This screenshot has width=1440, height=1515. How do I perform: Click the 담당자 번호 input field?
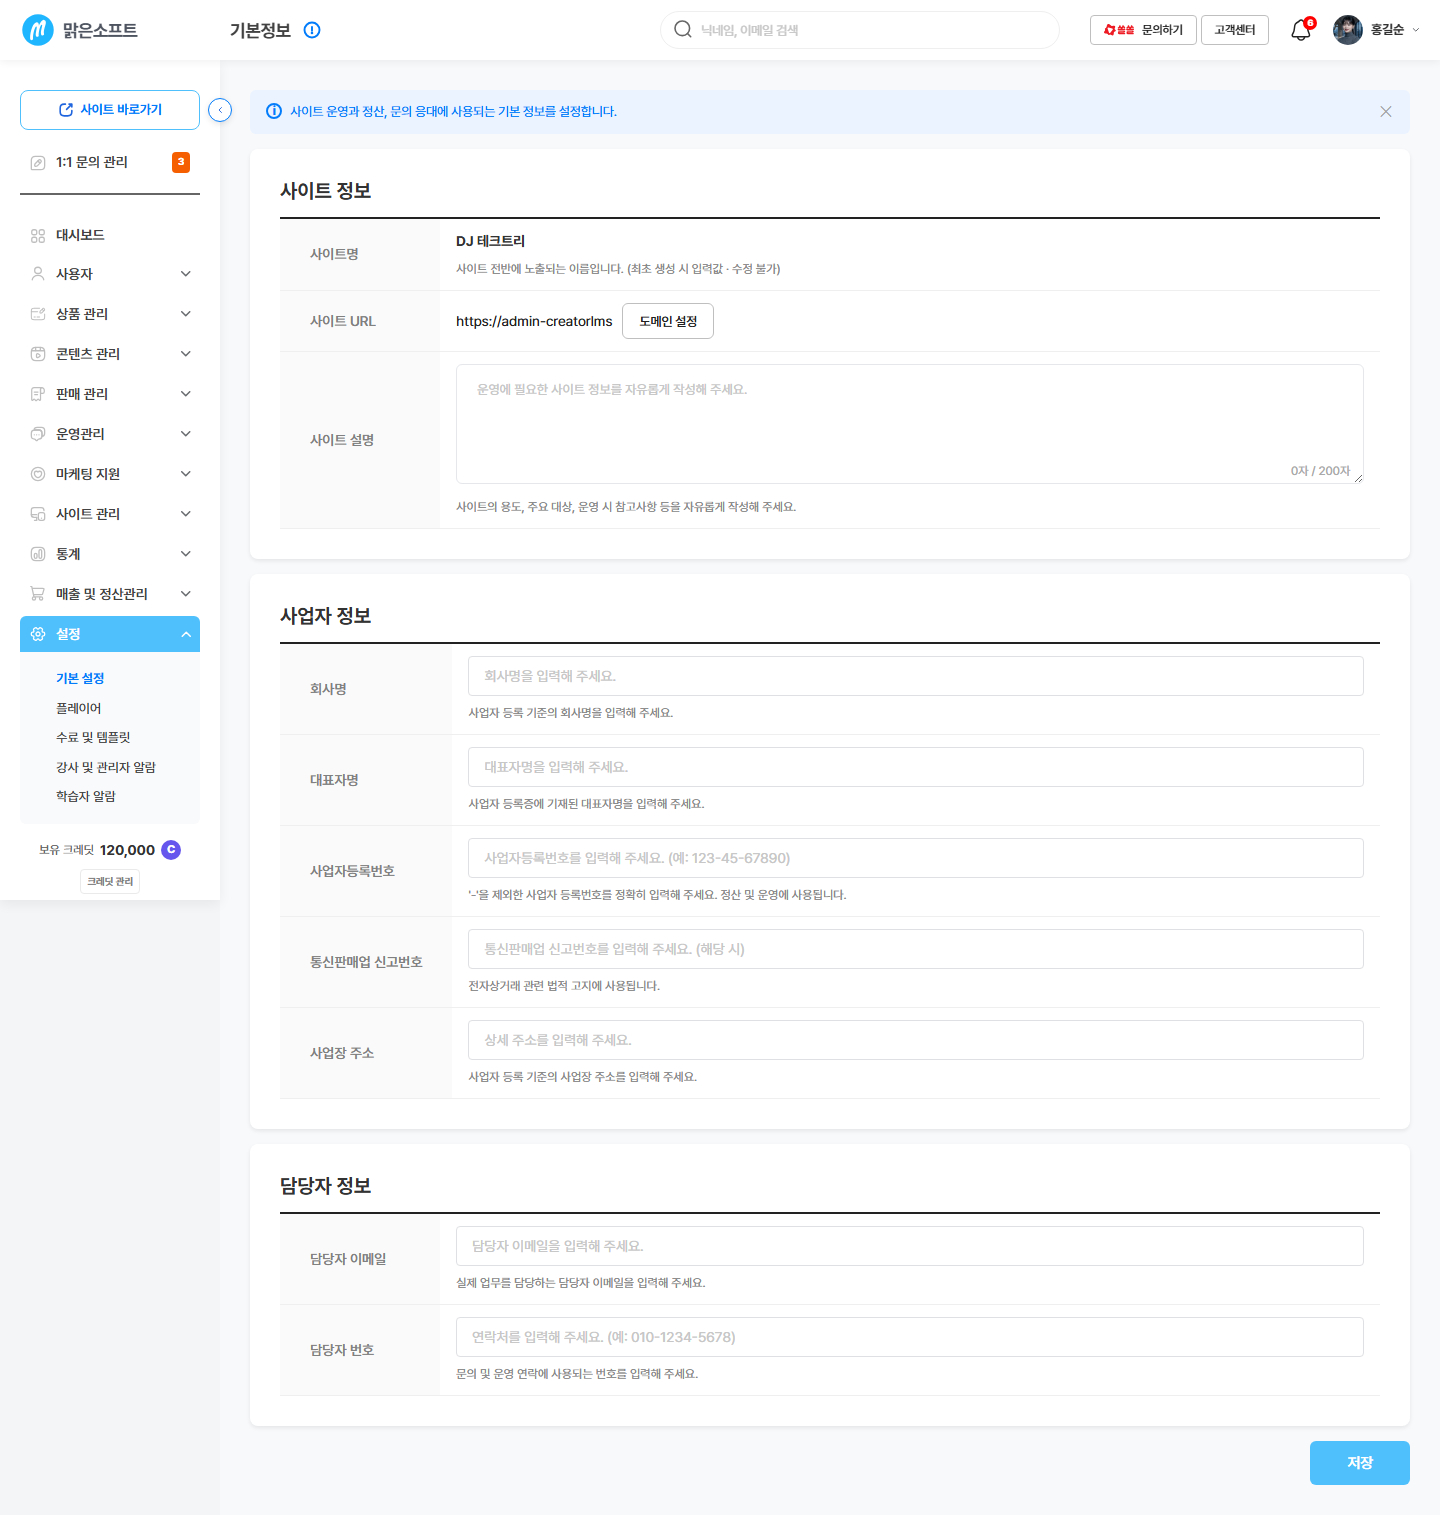point(910,1337)
